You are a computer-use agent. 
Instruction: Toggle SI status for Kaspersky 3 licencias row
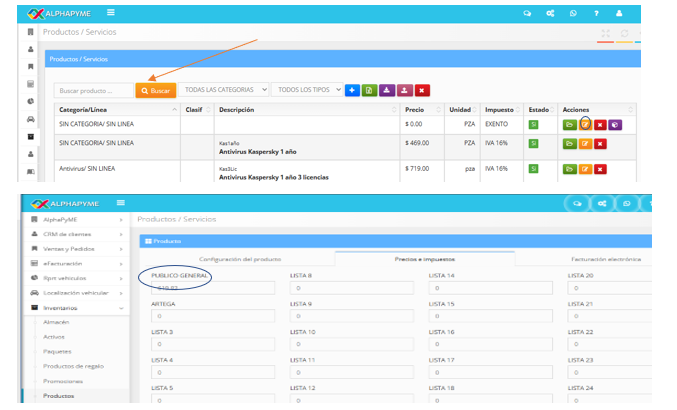tap(534, 169)
